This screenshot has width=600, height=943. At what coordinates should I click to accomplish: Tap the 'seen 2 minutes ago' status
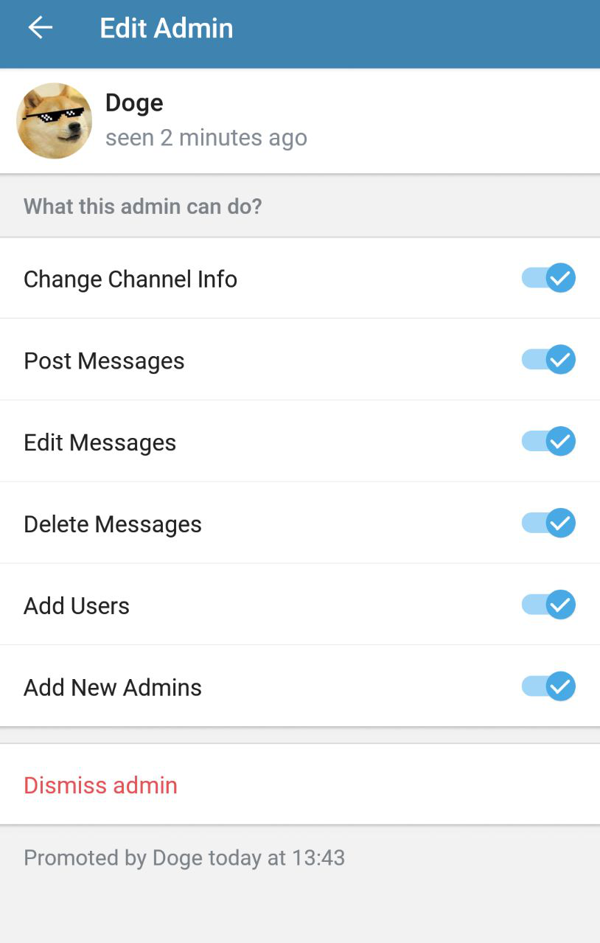206,138
